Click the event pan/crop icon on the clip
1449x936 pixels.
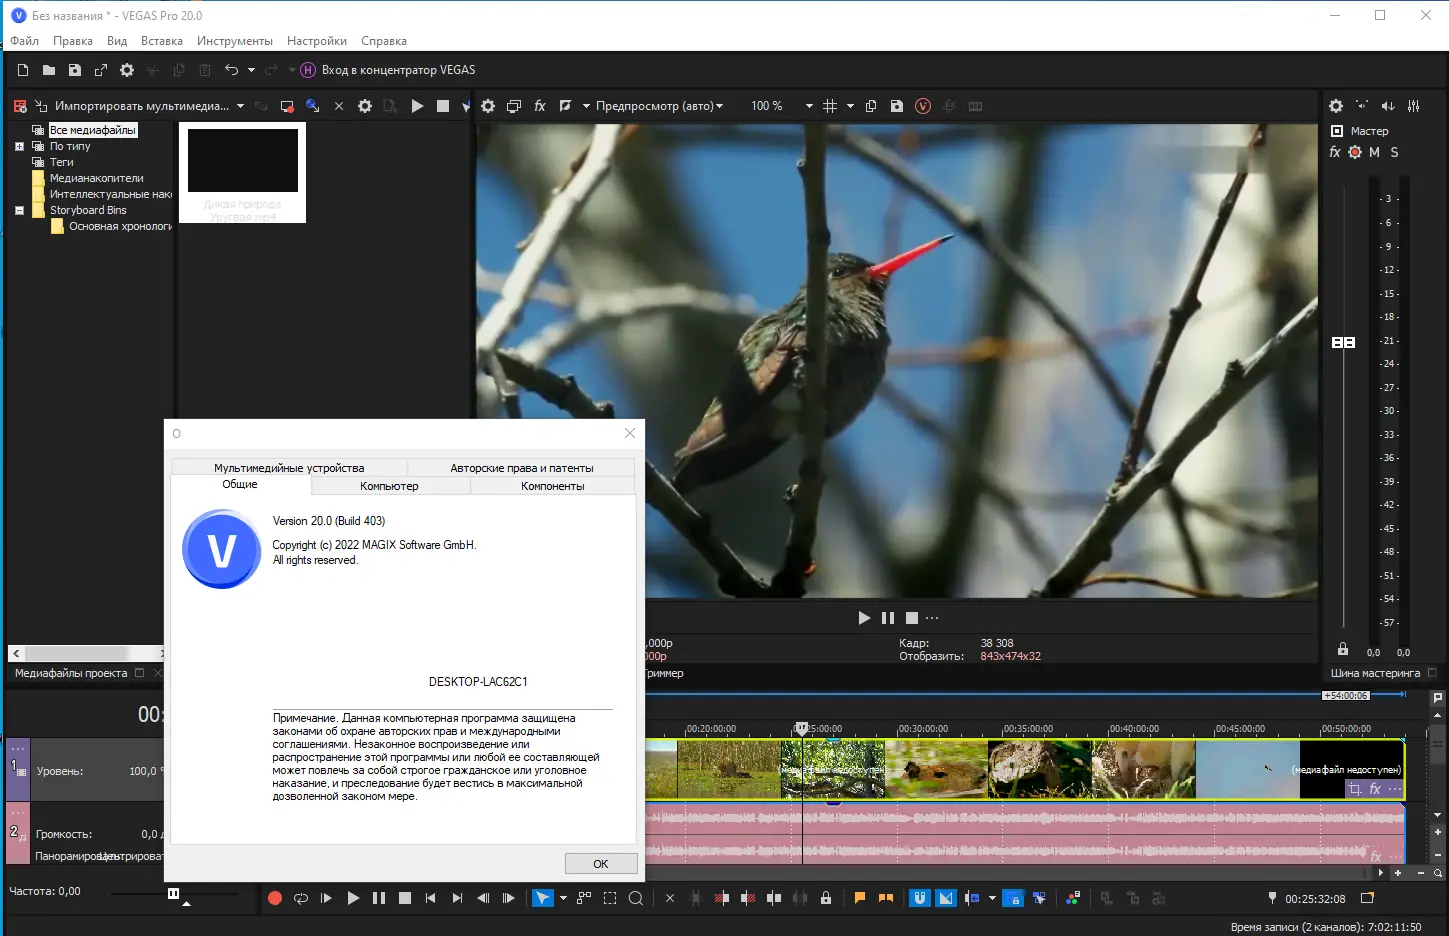point(1355,789)
